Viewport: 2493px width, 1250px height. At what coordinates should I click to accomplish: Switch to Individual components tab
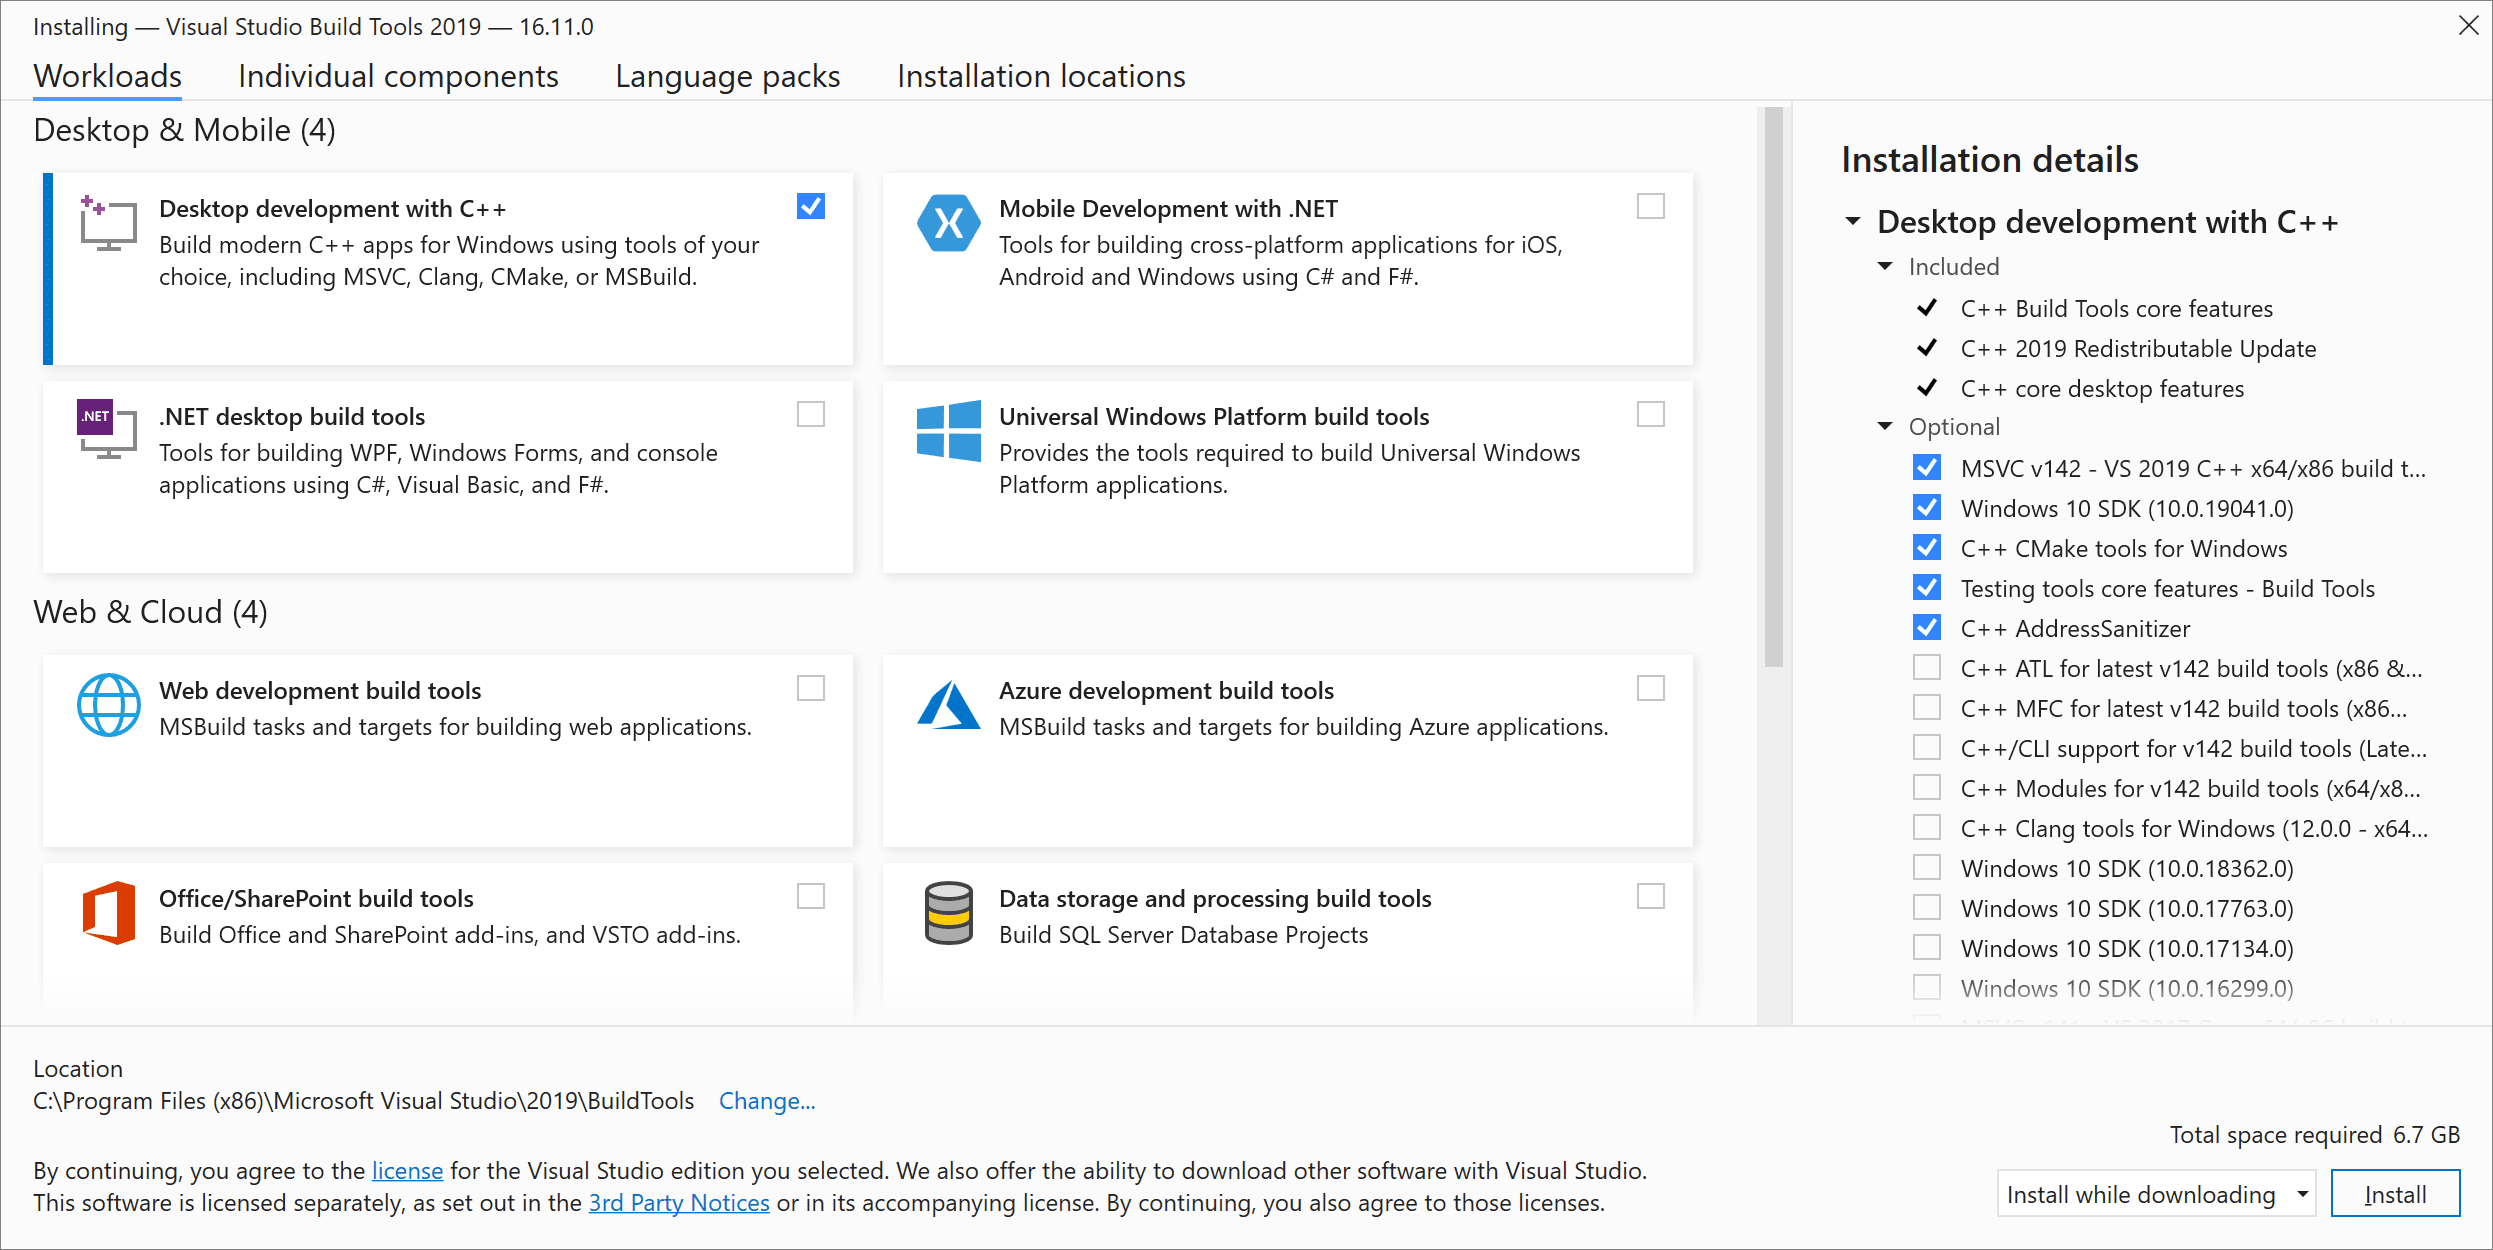pyautogui.click(x=398, y=76)
